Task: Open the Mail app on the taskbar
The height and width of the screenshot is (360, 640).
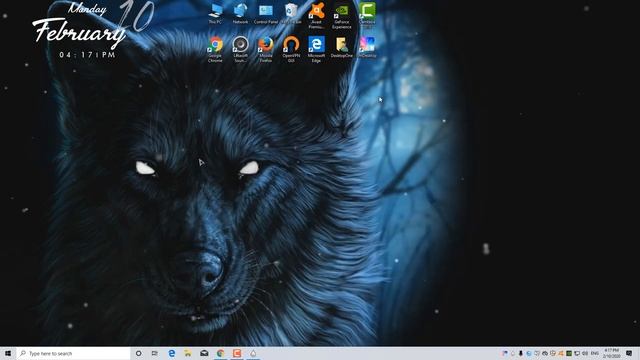Action: (x=204, y=353)
